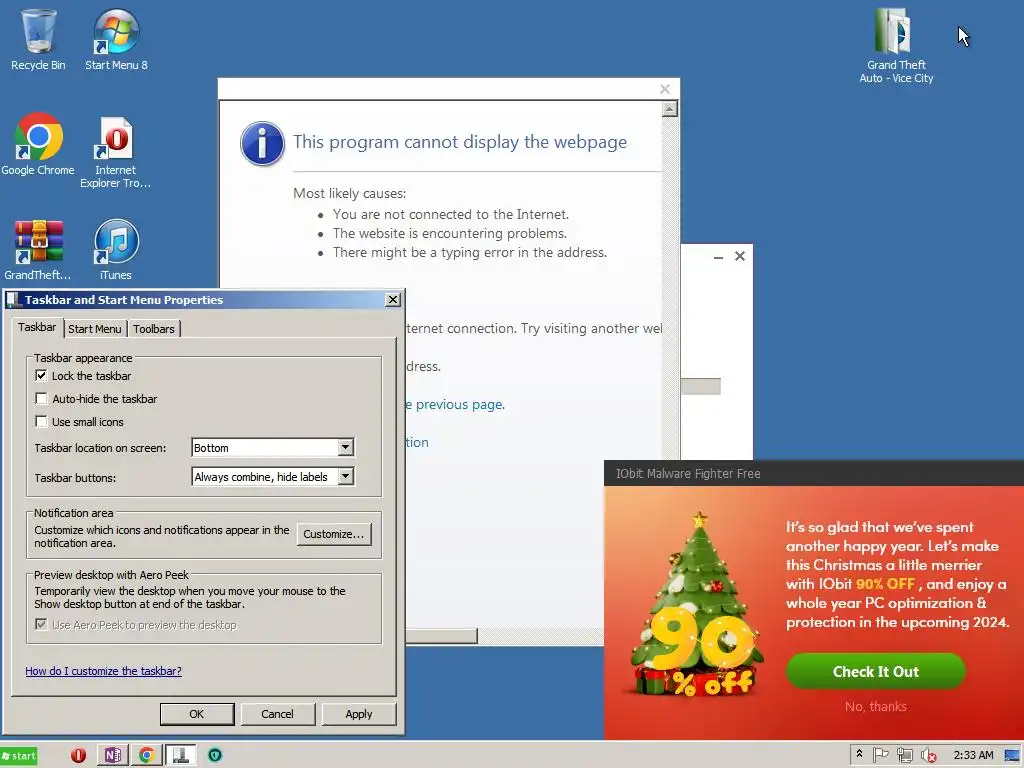This screenshot has width=1024, height=768.
Task: Click the Show desktop button in tray
Action: (x=1013, y=756)
